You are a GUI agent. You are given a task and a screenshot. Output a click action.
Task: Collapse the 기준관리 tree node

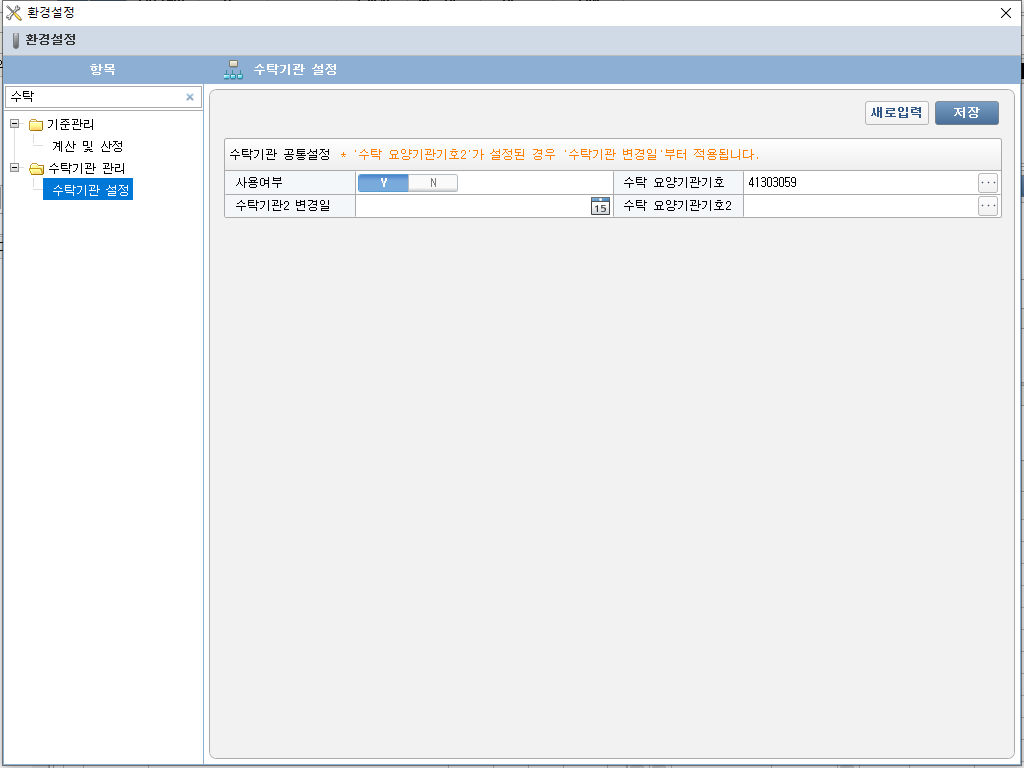[14, 124]
